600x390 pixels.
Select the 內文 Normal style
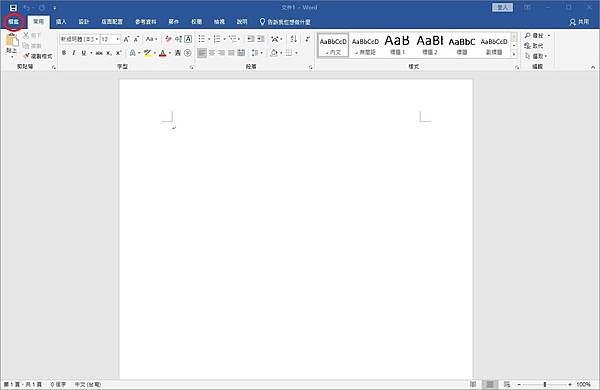tap(333, 46)
